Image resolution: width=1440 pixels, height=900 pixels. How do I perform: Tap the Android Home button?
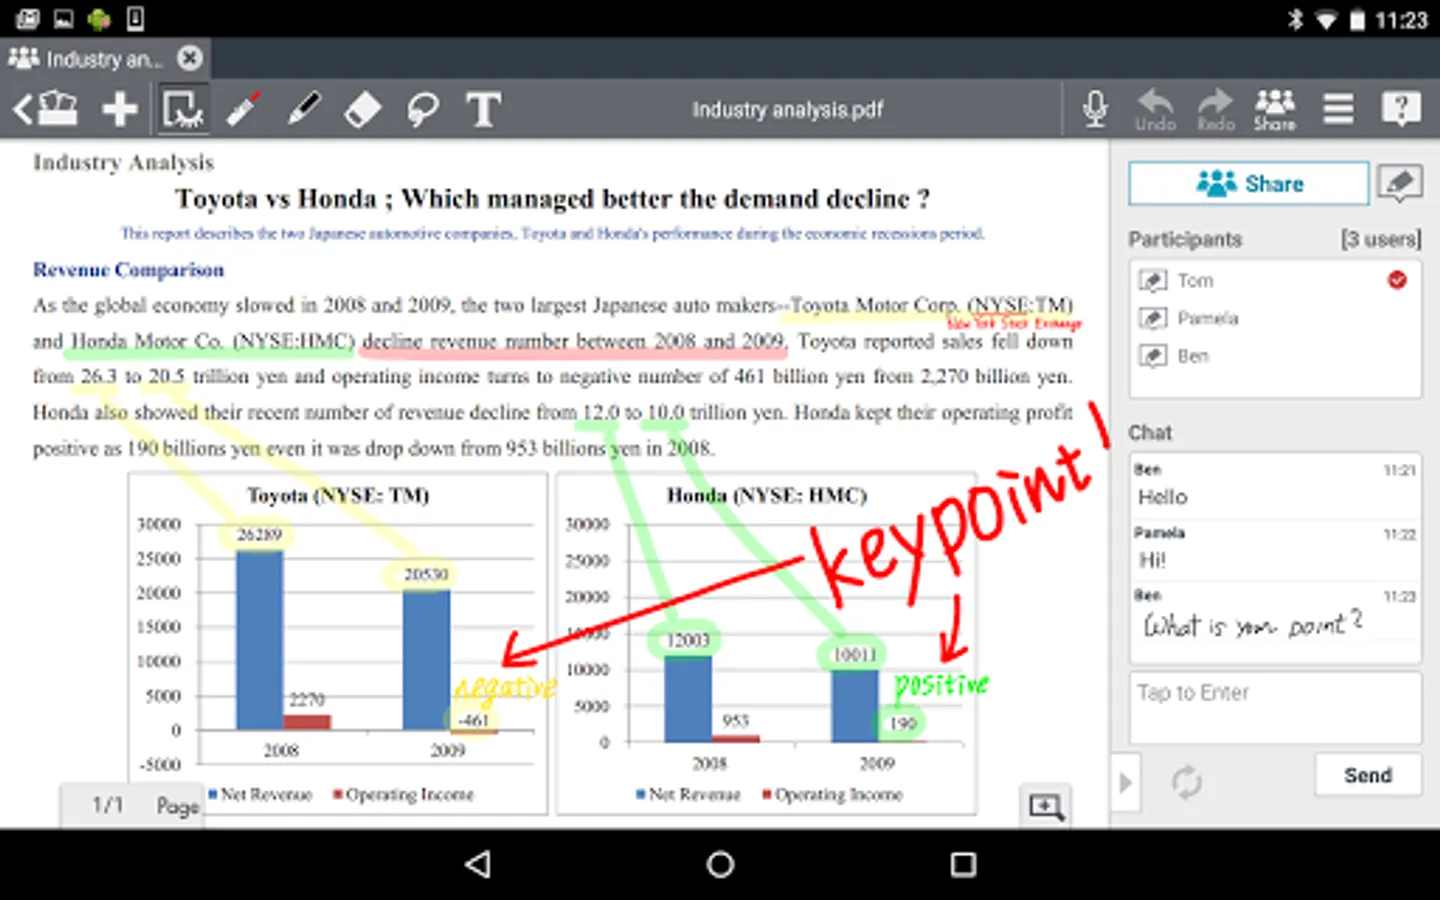click(x=720, y=864)
